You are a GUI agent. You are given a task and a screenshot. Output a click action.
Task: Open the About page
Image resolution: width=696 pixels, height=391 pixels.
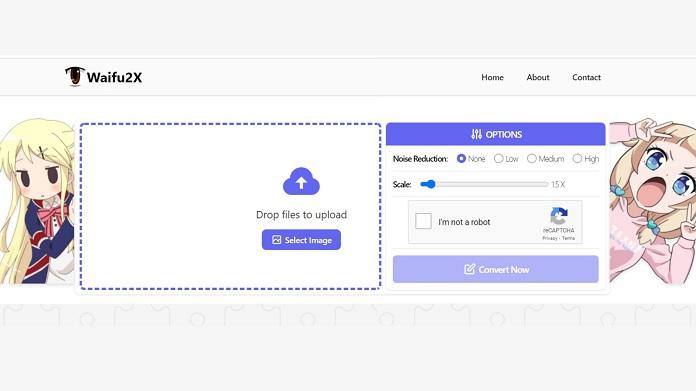[x=538, y=77]
